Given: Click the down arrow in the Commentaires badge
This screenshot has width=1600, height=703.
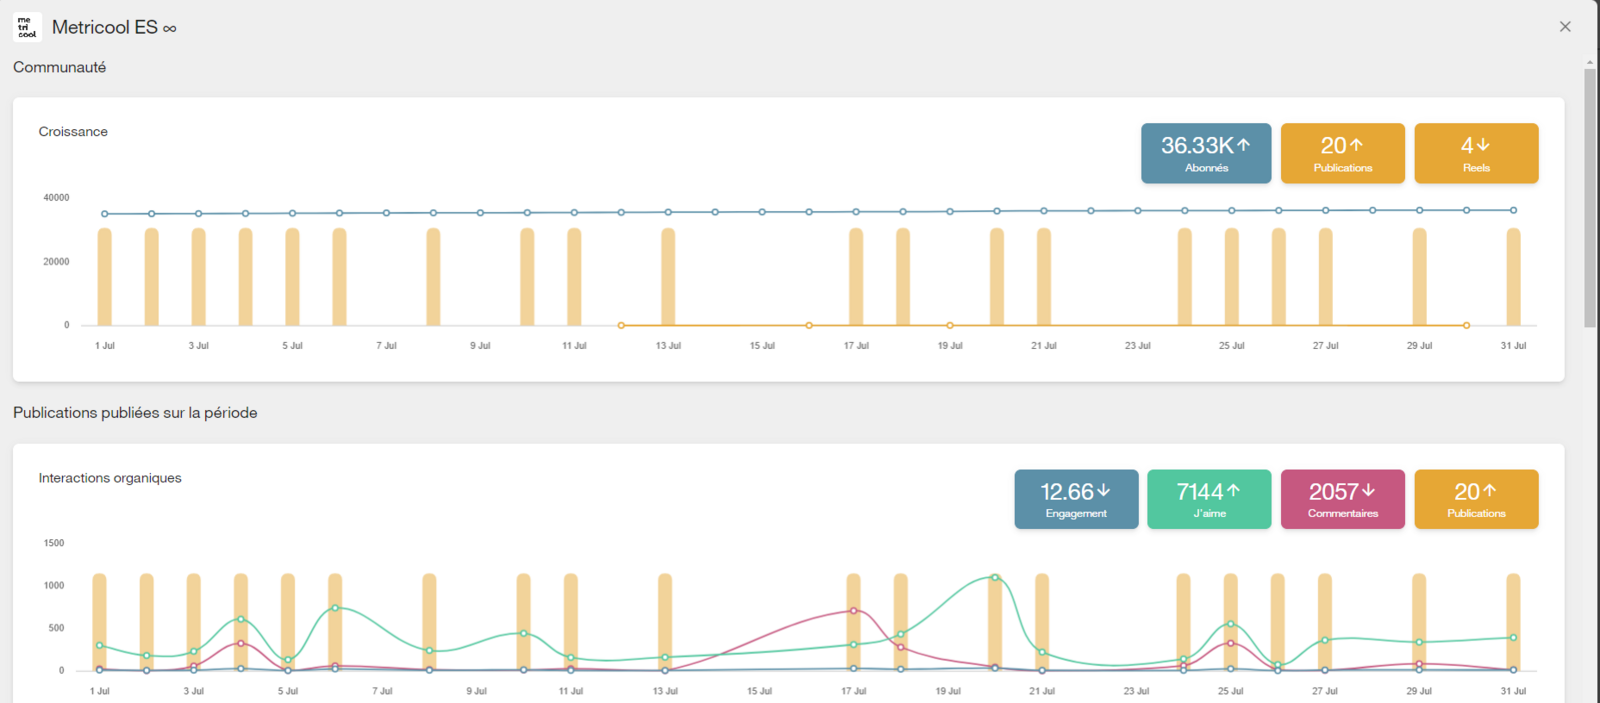Looking at the screenshot, I should pos(1369,491).
